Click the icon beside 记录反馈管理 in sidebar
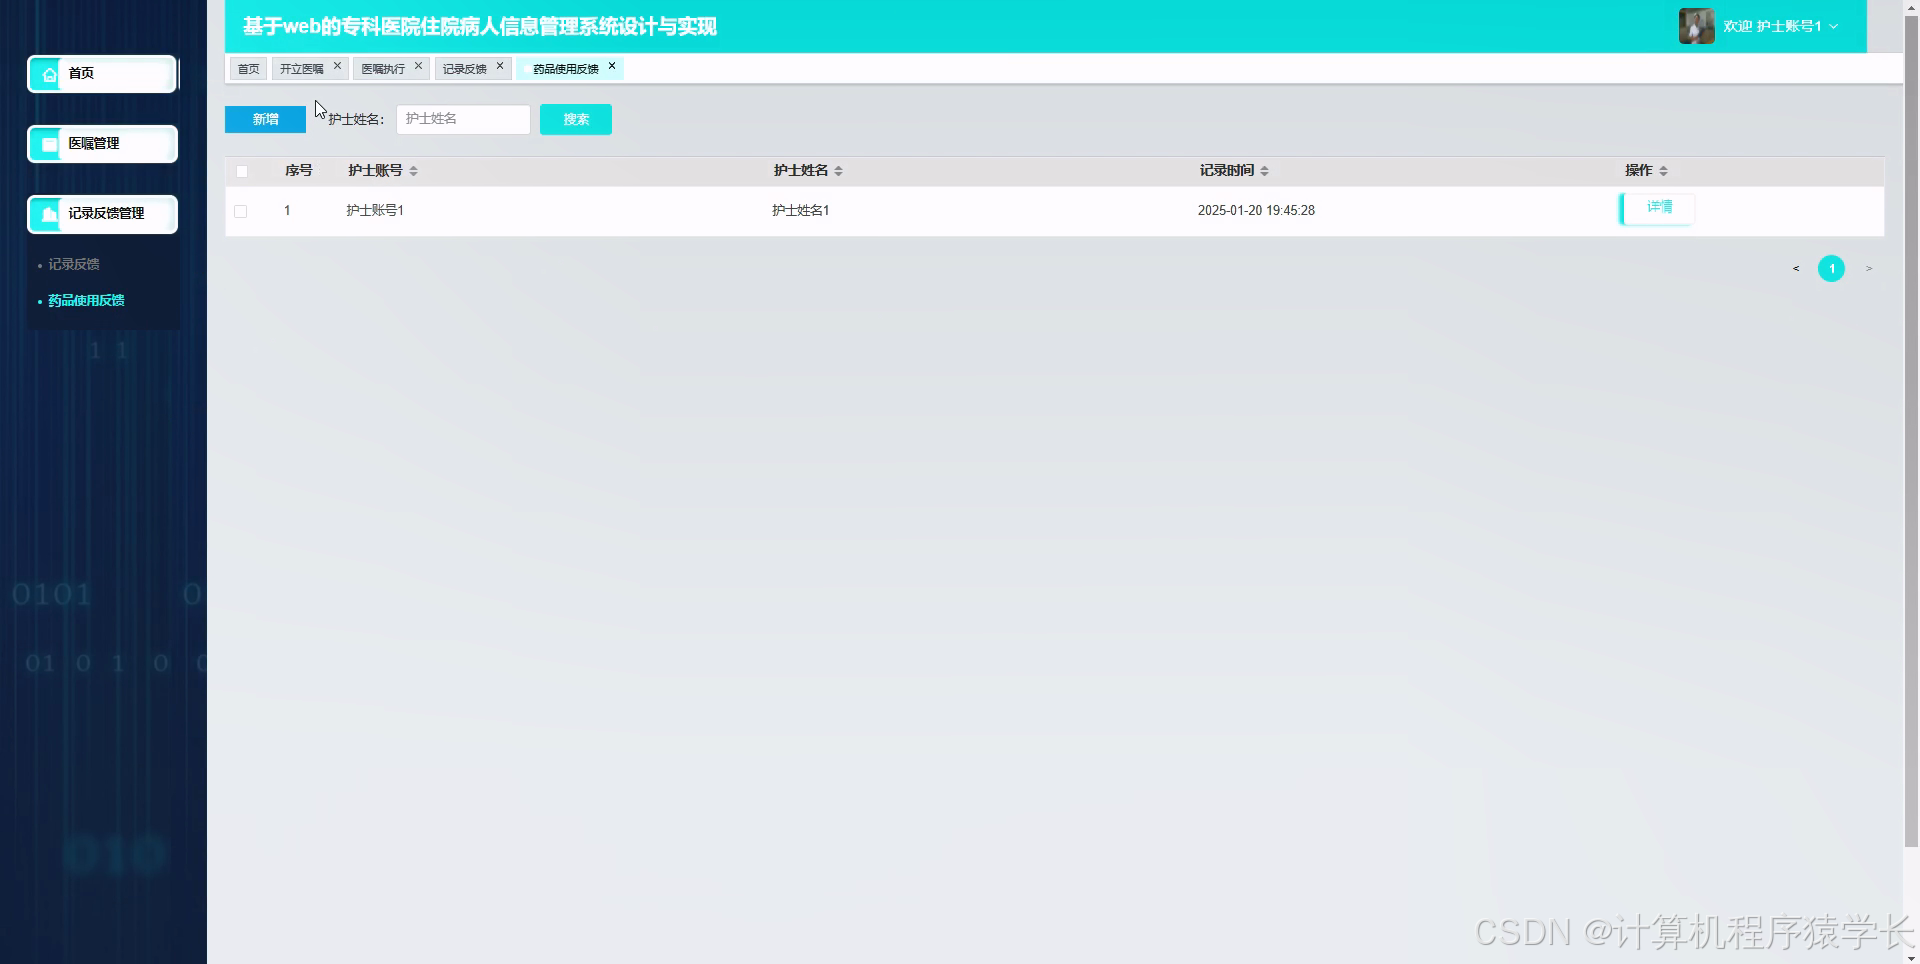 tap(49, 214)
